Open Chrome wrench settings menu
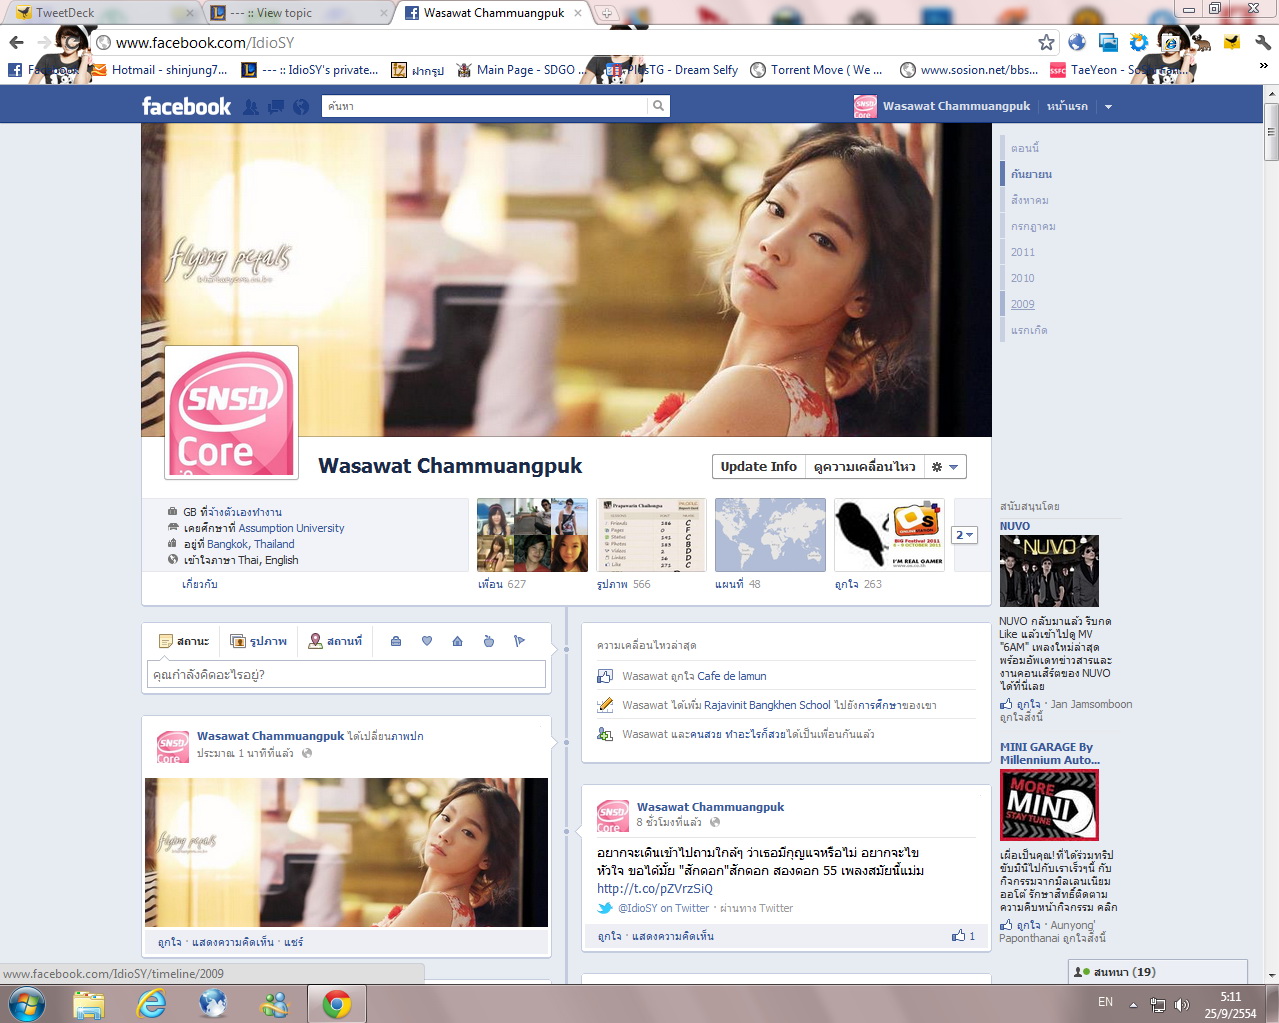 (1263, 42)
